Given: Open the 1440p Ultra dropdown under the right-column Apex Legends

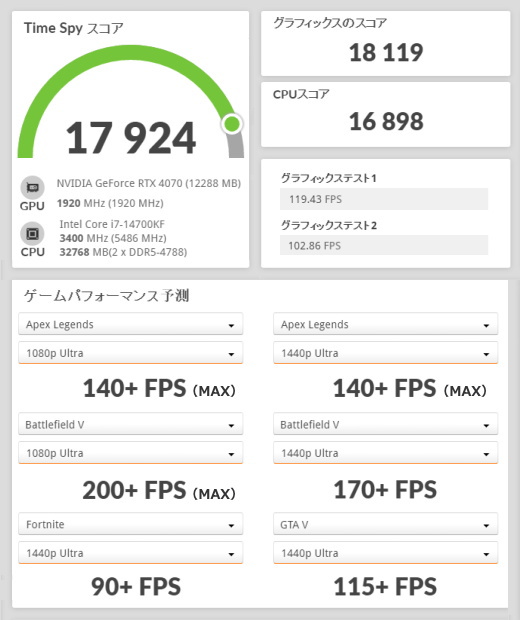Looking at the screenshot, I should tap(386, 353).
